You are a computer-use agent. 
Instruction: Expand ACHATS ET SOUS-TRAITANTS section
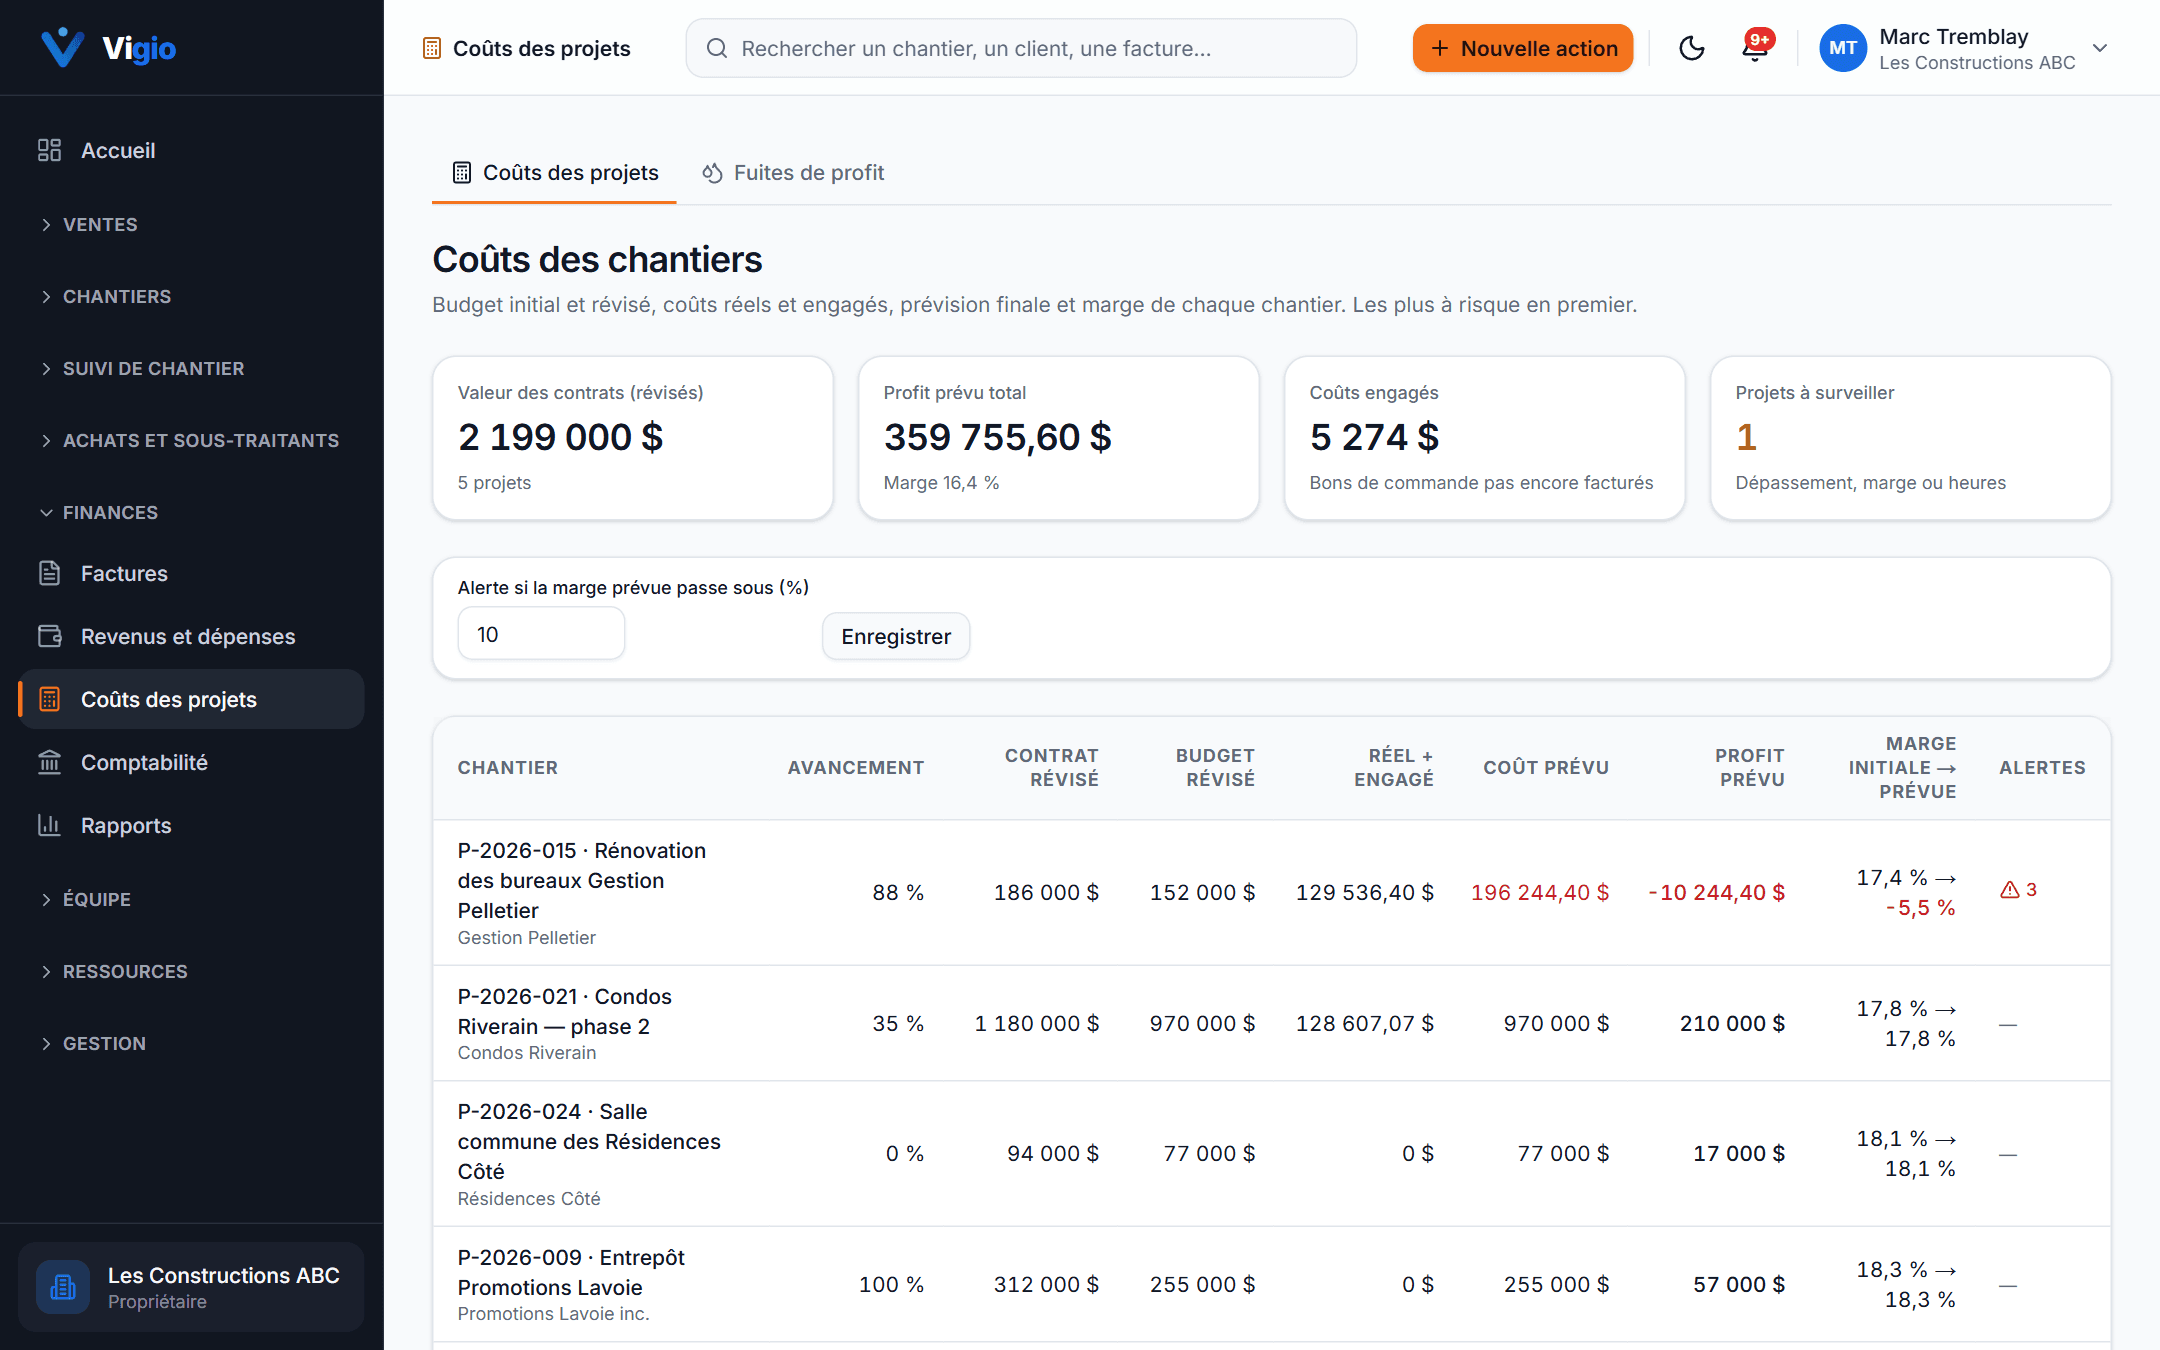(x=192, y=440)
